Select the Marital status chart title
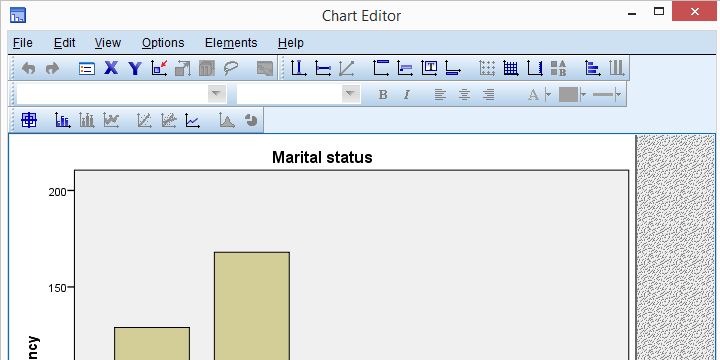Image resolution: width=720 pixels, height=360 pixels. [x=322, y=158]
